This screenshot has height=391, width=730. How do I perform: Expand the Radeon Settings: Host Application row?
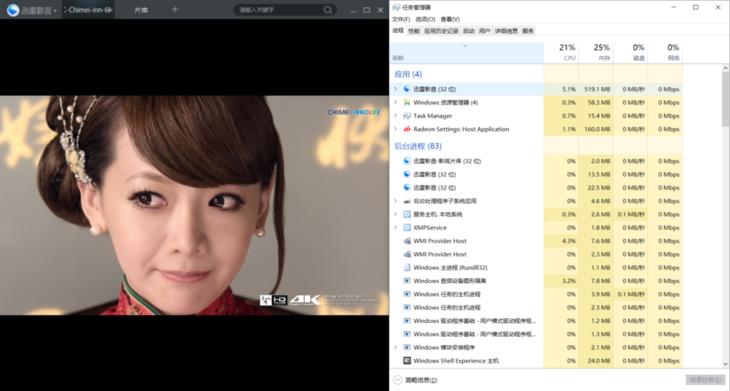pos(396,129)
